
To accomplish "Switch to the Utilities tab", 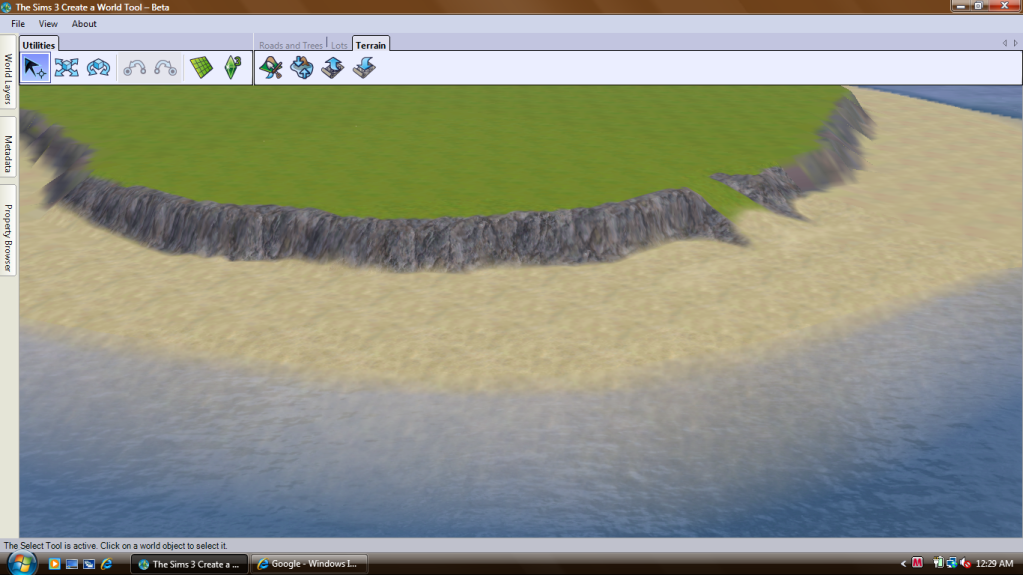I will 38,44.
